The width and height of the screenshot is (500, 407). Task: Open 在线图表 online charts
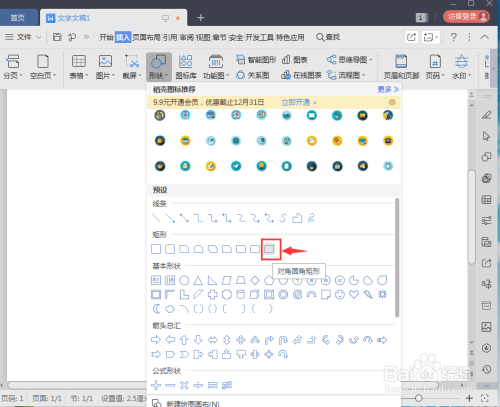point(301,75)
